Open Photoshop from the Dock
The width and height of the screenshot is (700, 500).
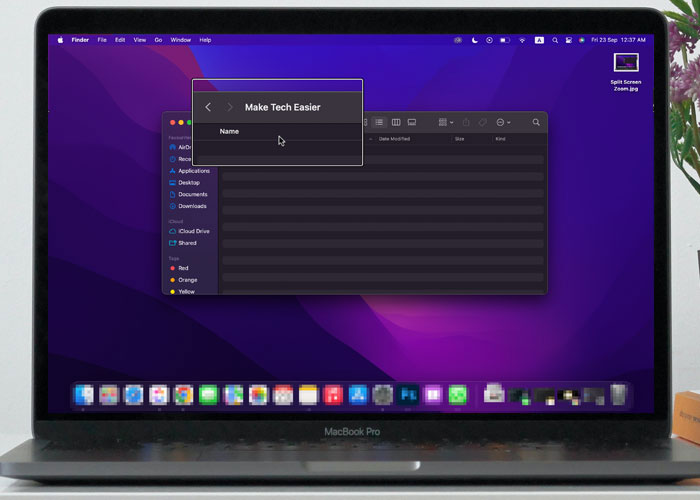[x=408, y=395]
